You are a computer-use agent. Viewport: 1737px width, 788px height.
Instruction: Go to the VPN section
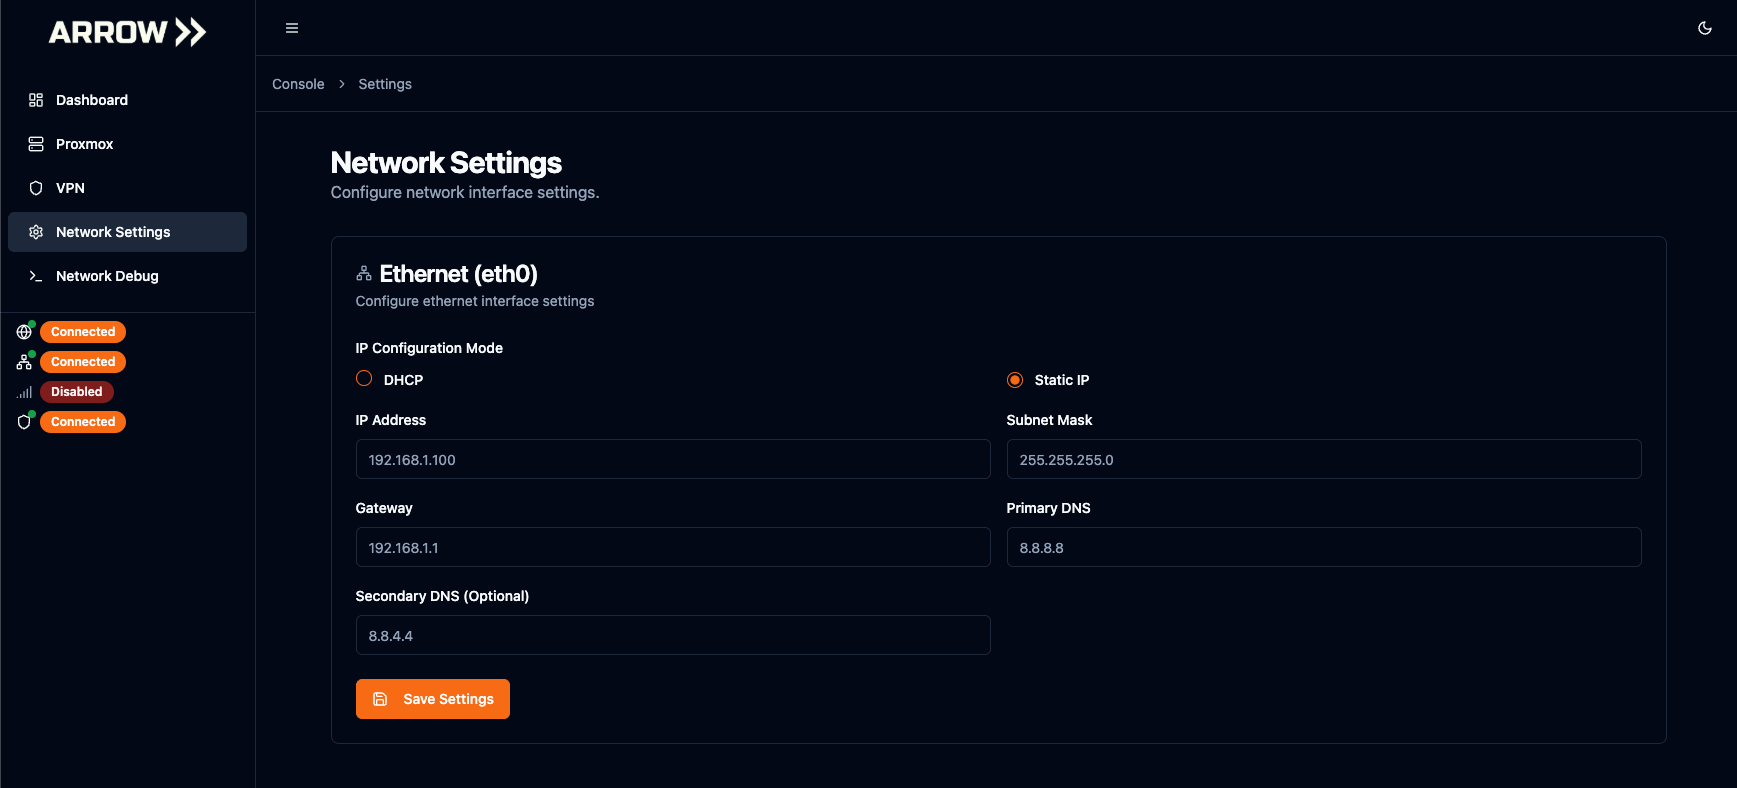click(70, 188)
